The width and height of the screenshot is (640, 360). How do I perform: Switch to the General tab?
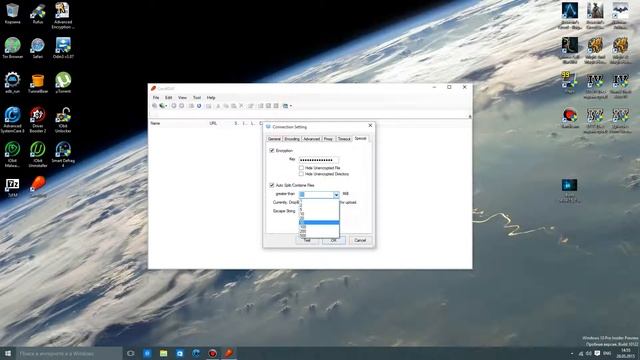(x=274, y=139)
